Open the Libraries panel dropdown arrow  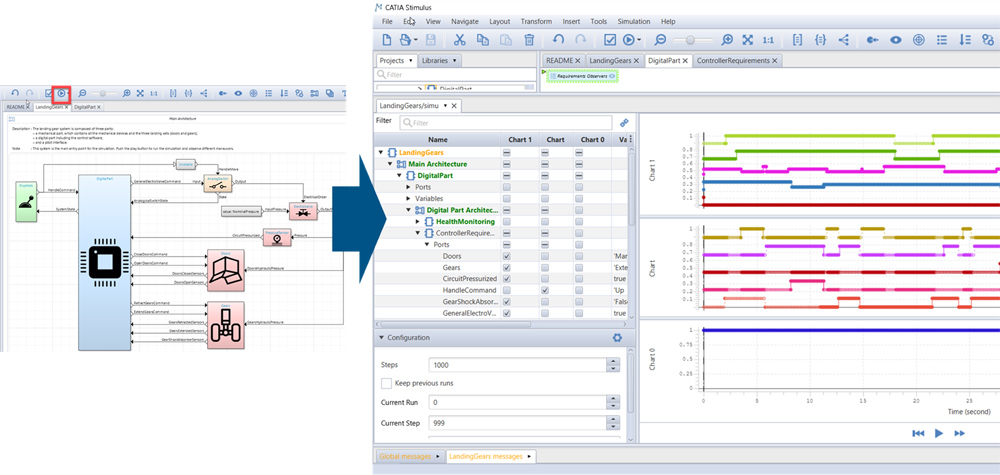(453, 61)
